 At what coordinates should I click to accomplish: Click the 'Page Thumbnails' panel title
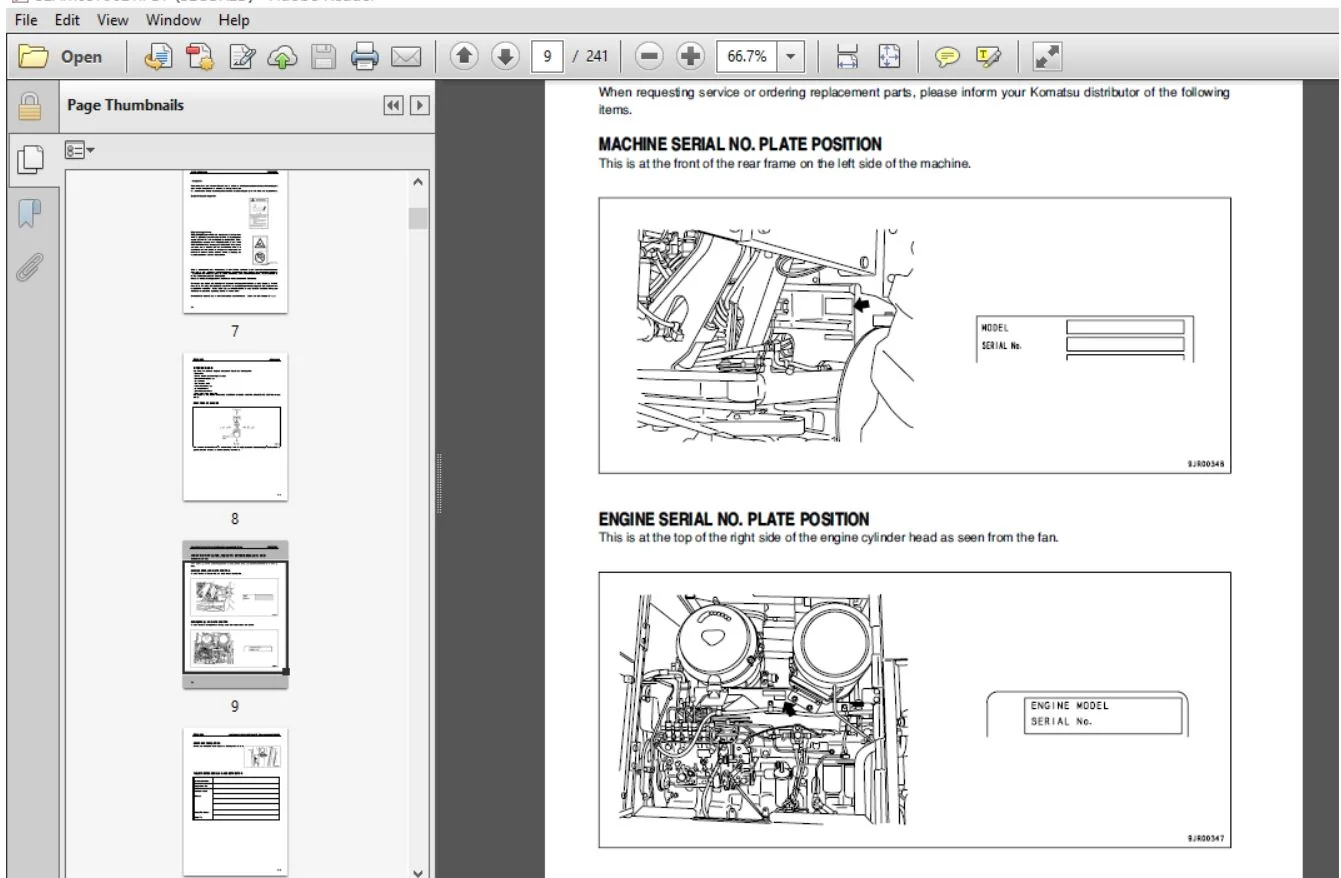tap(125, 105)
